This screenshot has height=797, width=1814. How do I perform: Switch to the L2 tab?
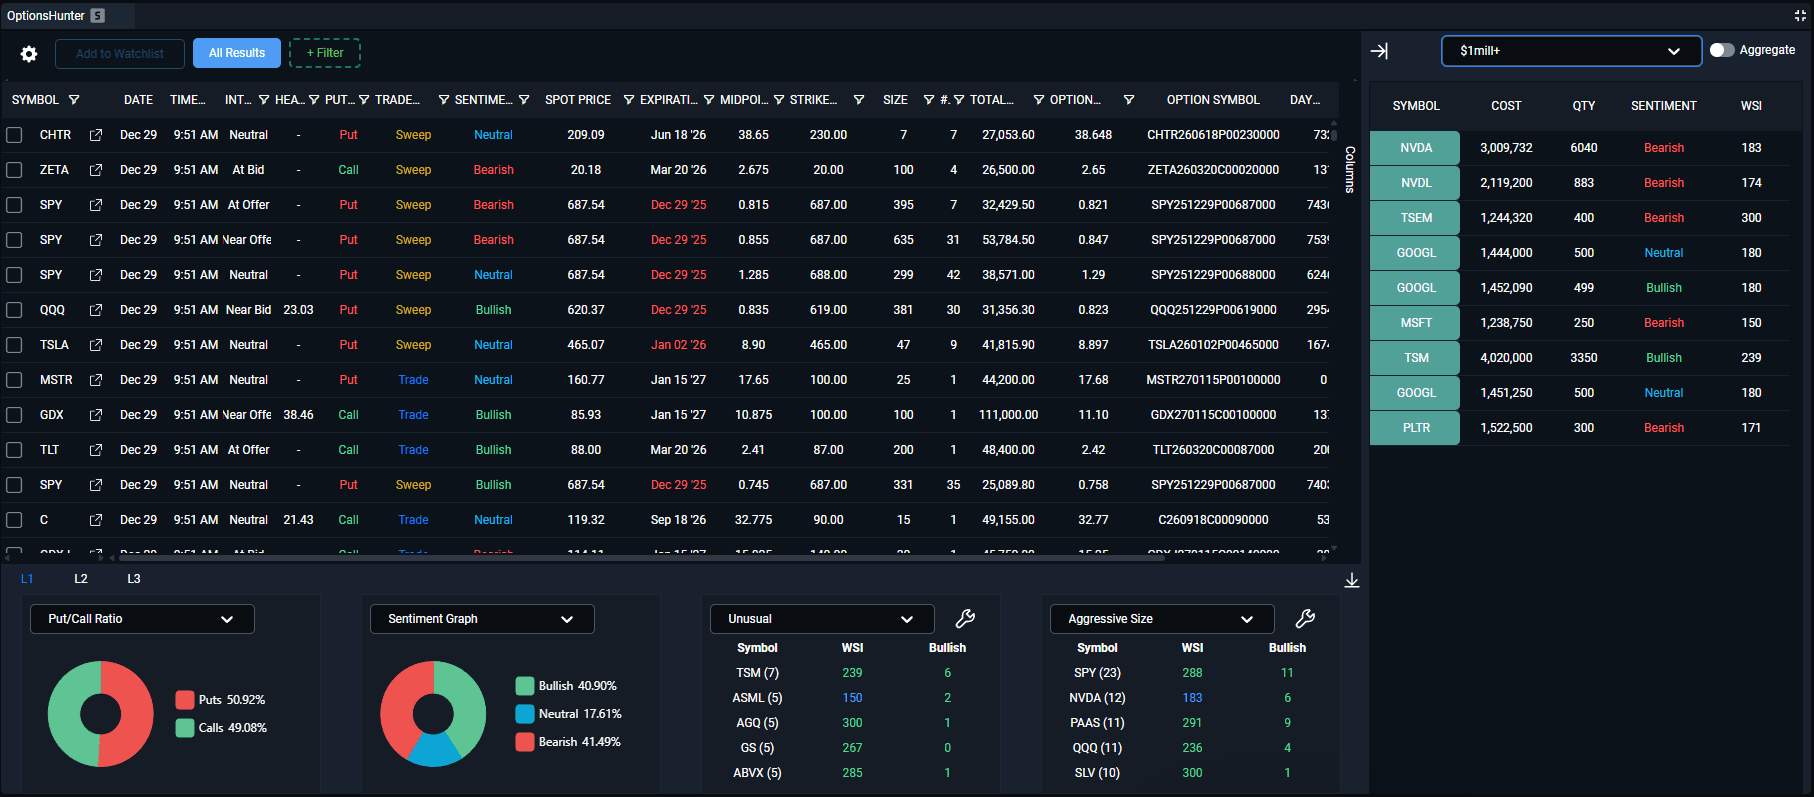(x=81, y=579)
